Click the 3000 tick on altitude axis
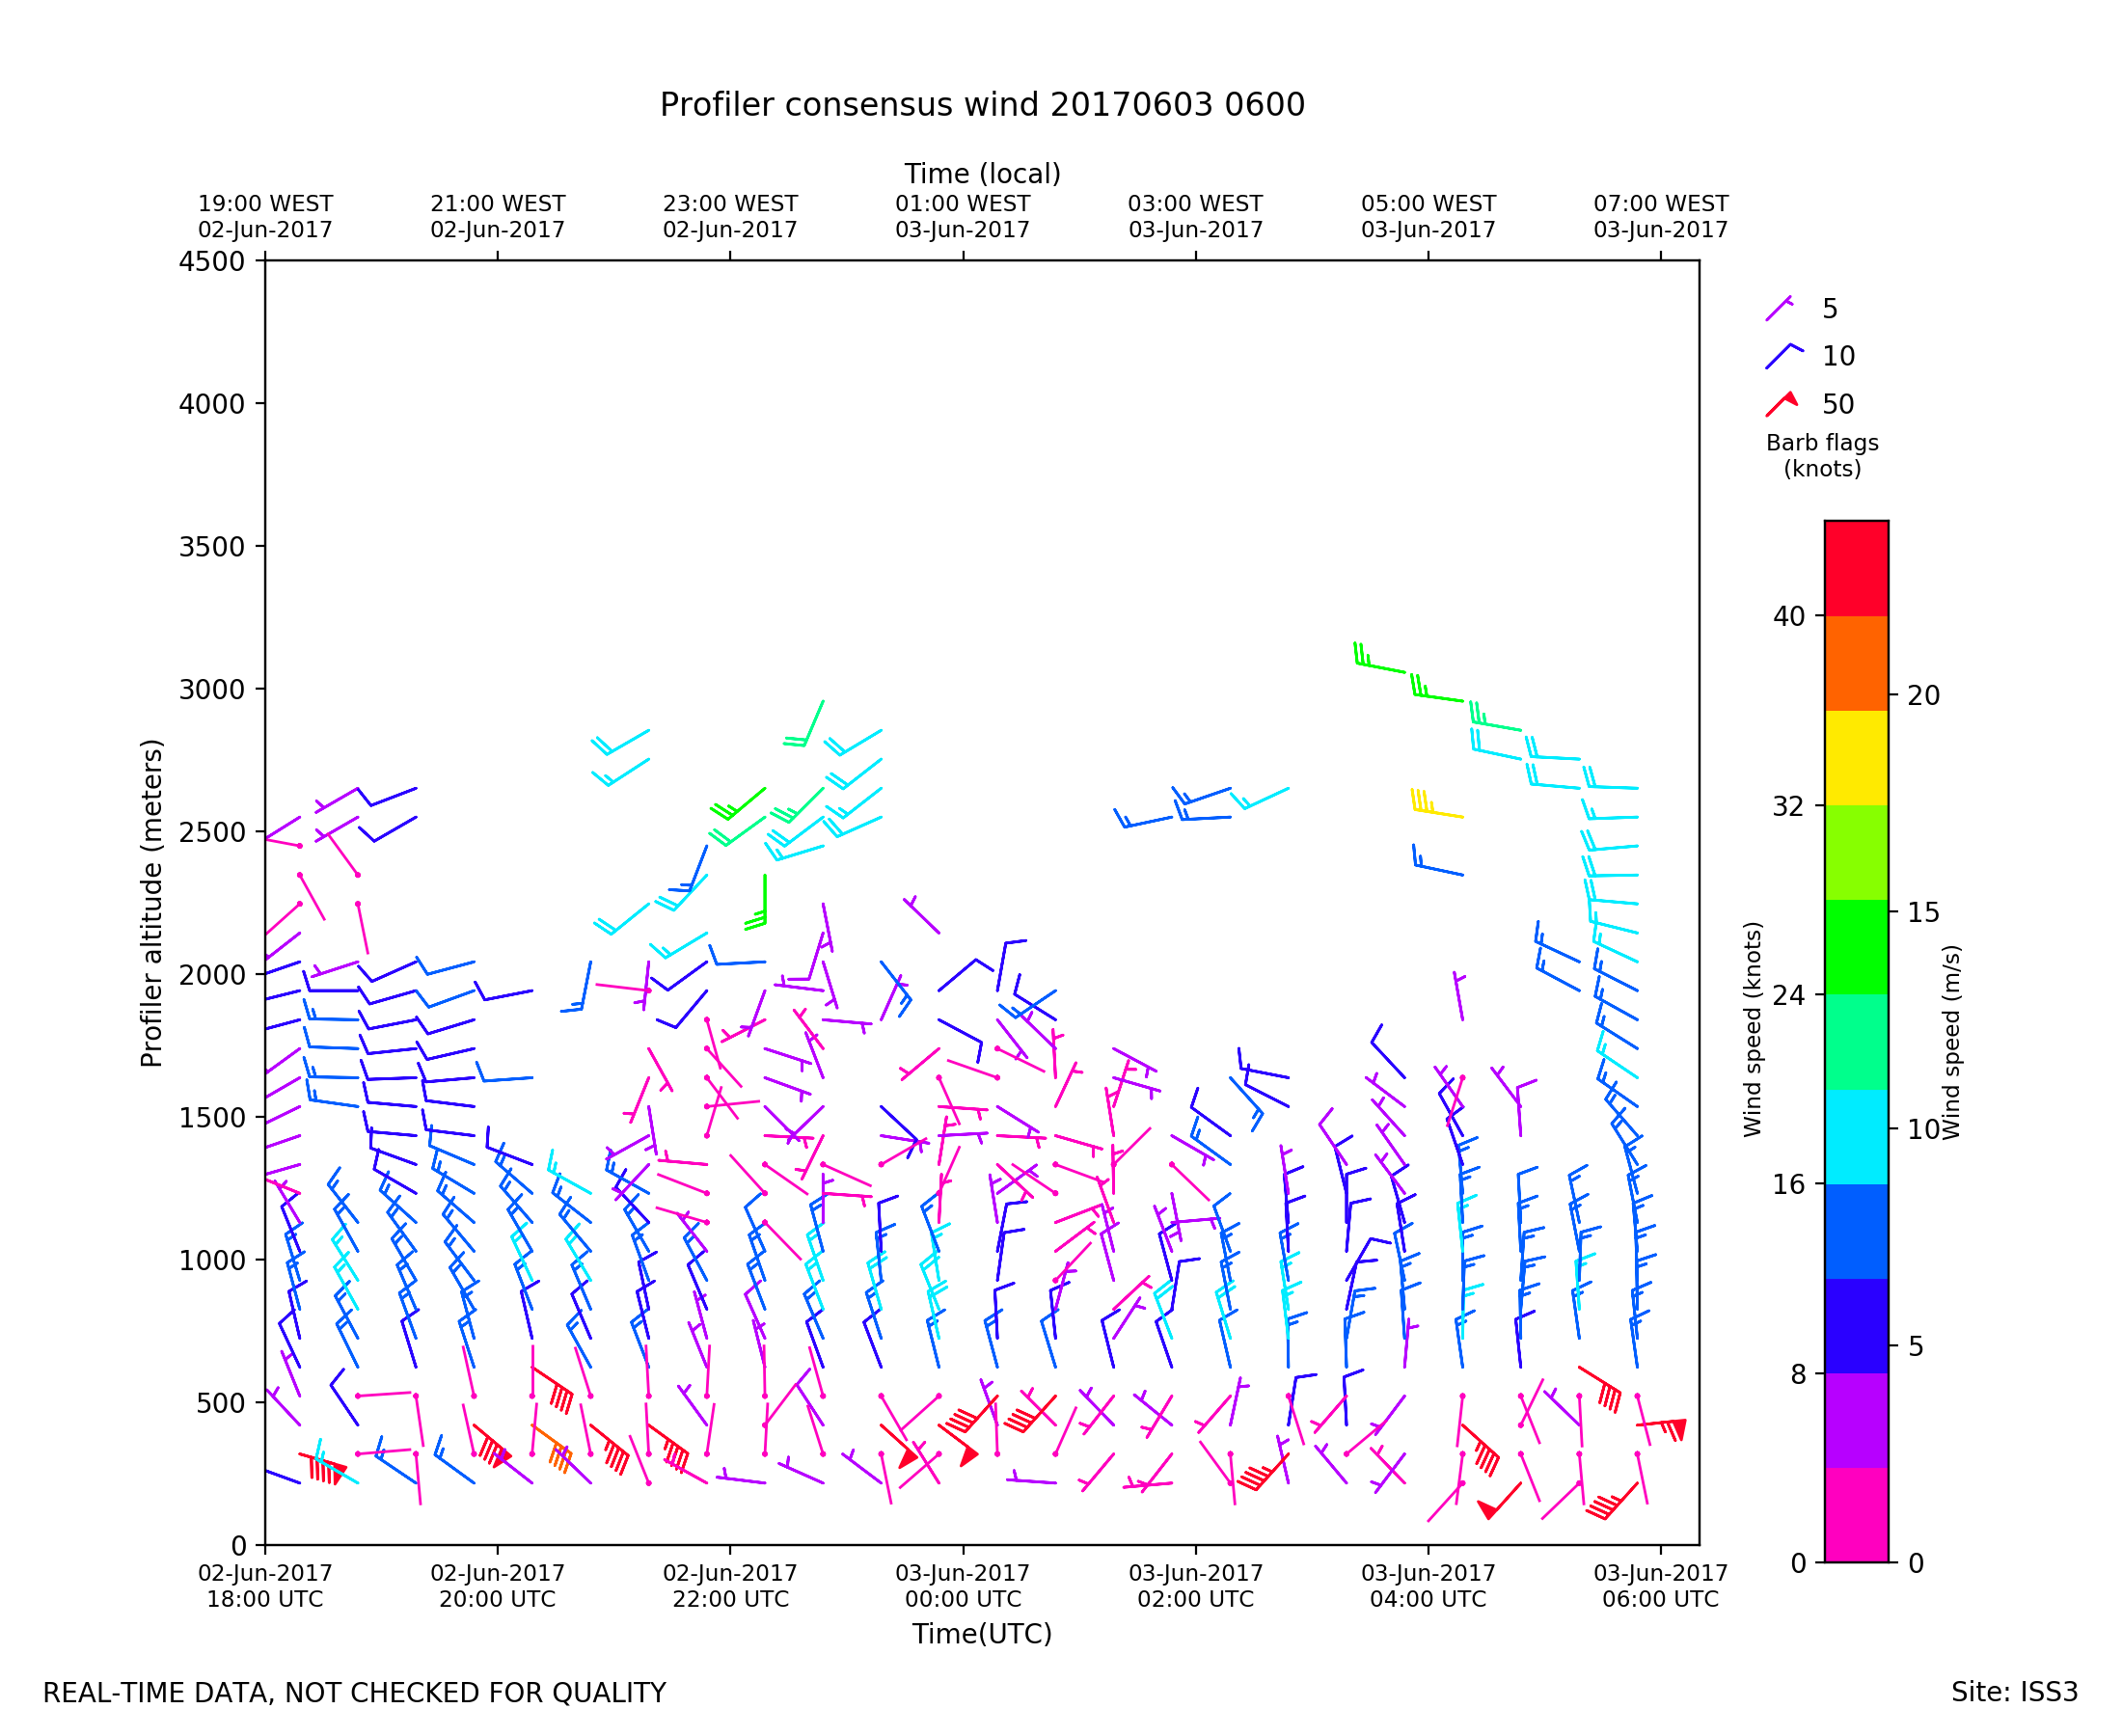2122x1736 pixels. click(x=211, y=689)
